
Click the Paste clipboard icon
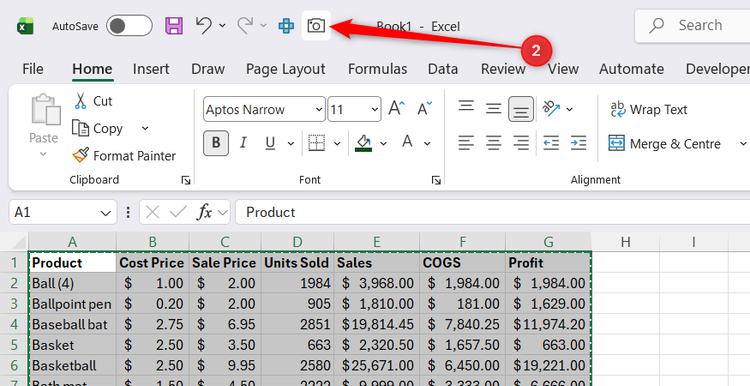45,110
